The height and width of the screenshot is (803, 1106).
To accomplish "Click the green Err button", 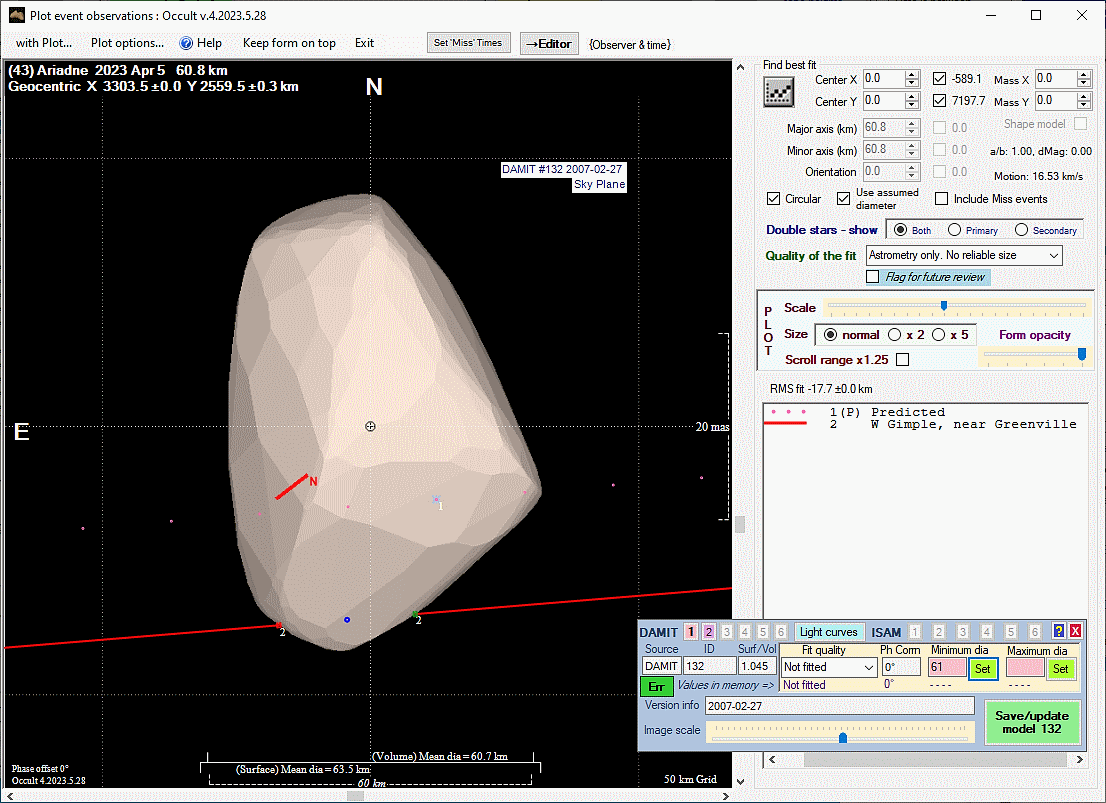I will click(x=655, y=686).
